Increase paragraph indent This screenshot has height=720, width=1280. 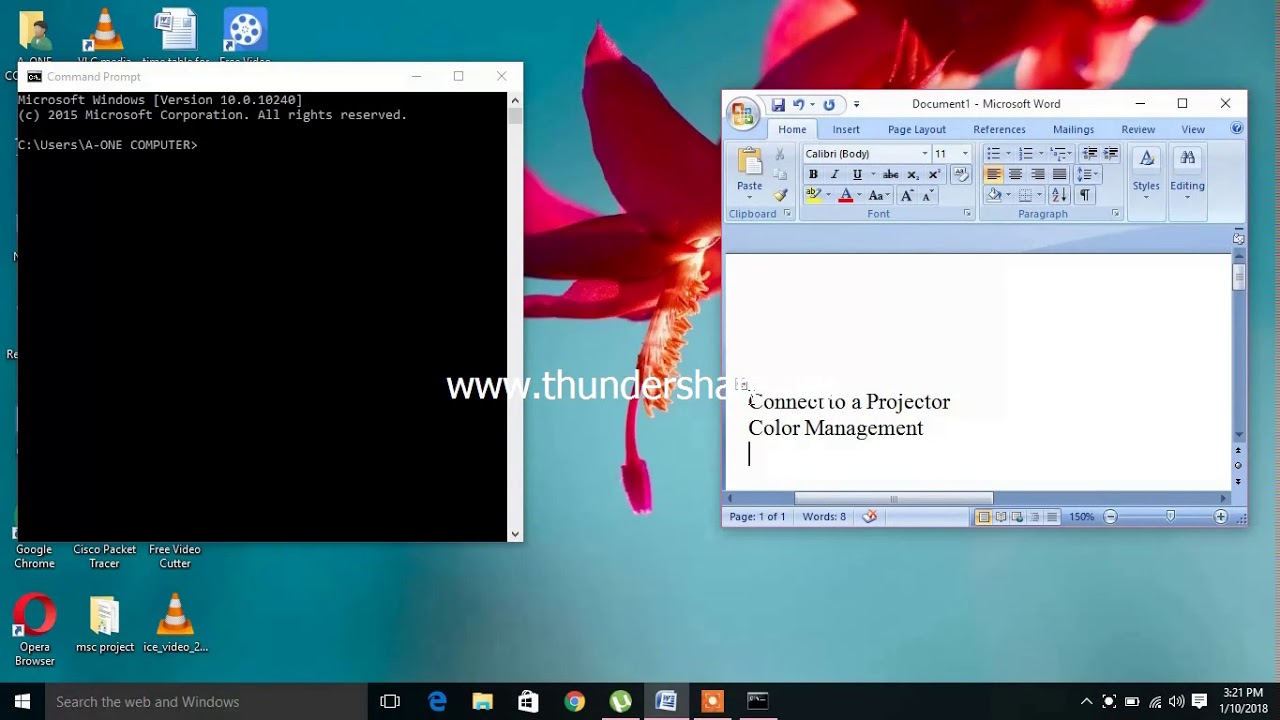pyautogui.click(x=1110, y=153)
